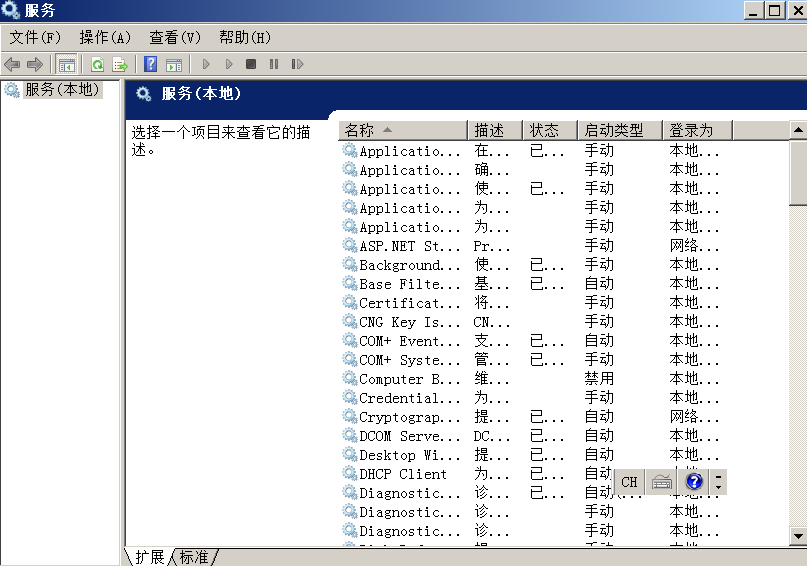The height and width of the screenshot is (566, 807).
Task: Click the CH language indicator on language bar
Action: coord(629,482)
